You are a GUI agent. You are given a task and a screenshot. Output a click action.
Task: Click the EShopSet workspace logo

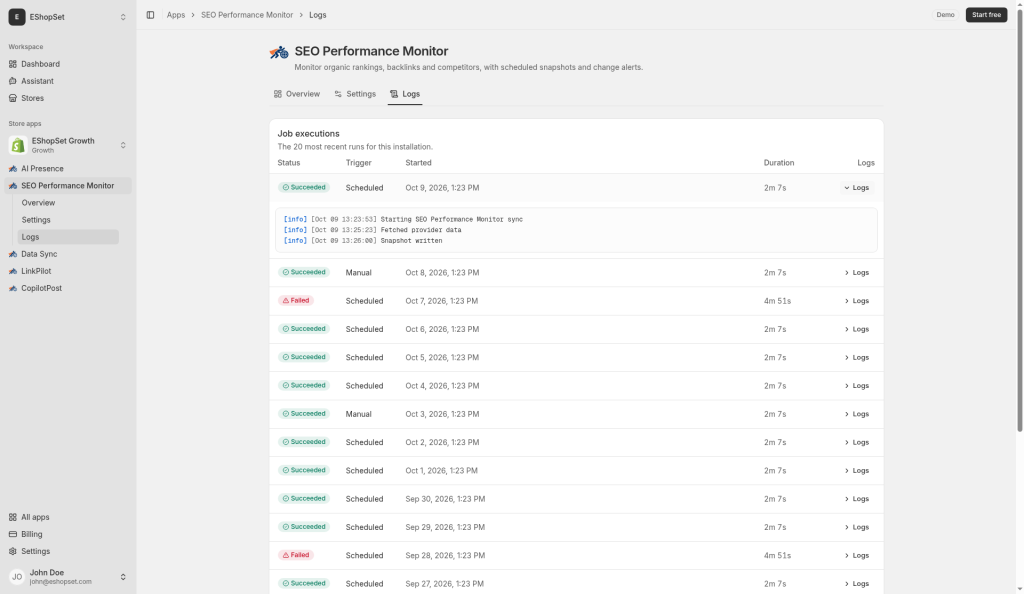(x=17, y=17)
